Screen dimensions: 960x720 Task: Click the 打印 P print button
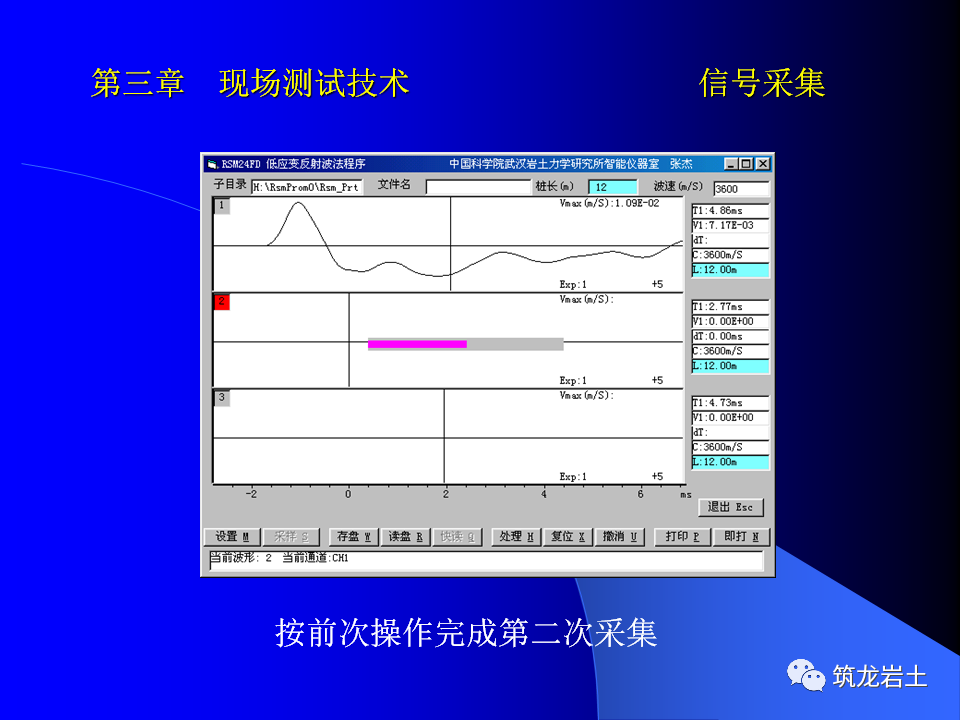point(682,537)
